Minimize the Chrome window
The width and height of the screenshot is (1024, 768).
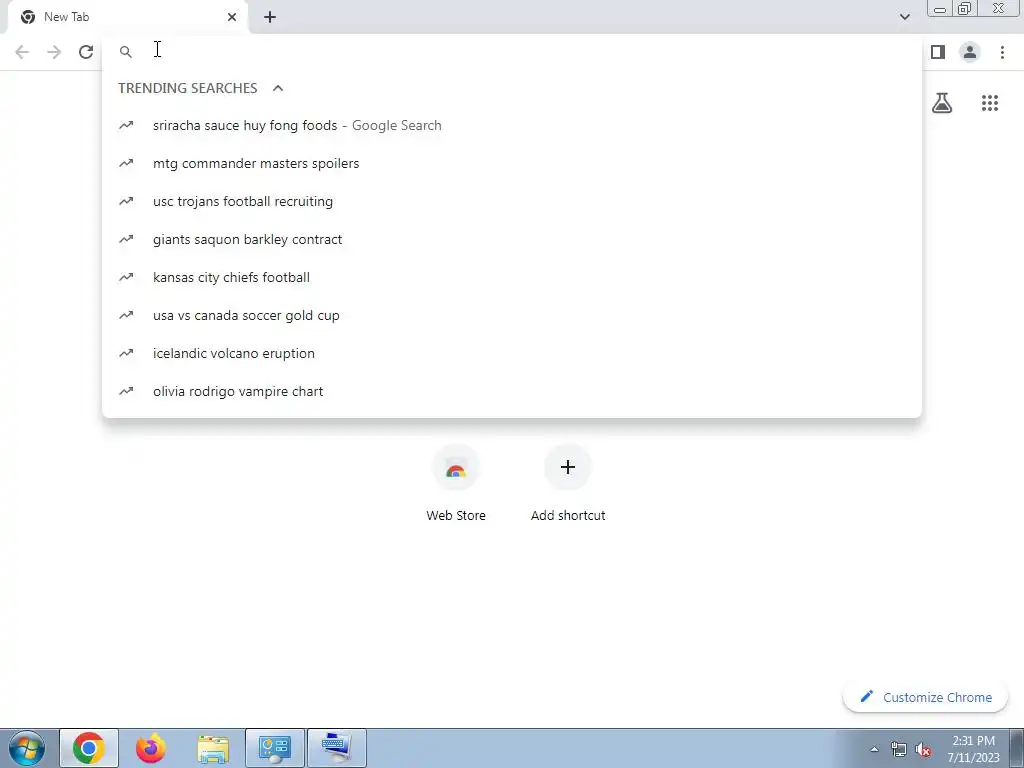(x=940, y=9)
